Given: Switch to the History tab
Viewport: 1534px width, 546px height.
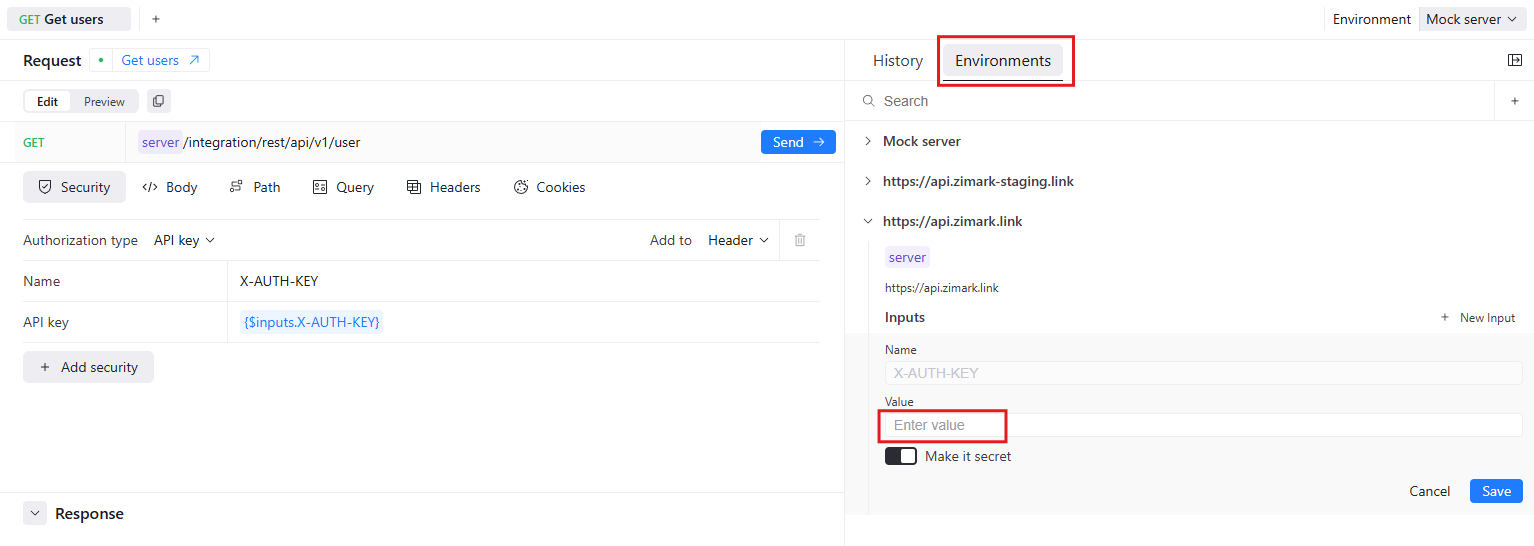Looking at the screenshot, I should (897, 60).
